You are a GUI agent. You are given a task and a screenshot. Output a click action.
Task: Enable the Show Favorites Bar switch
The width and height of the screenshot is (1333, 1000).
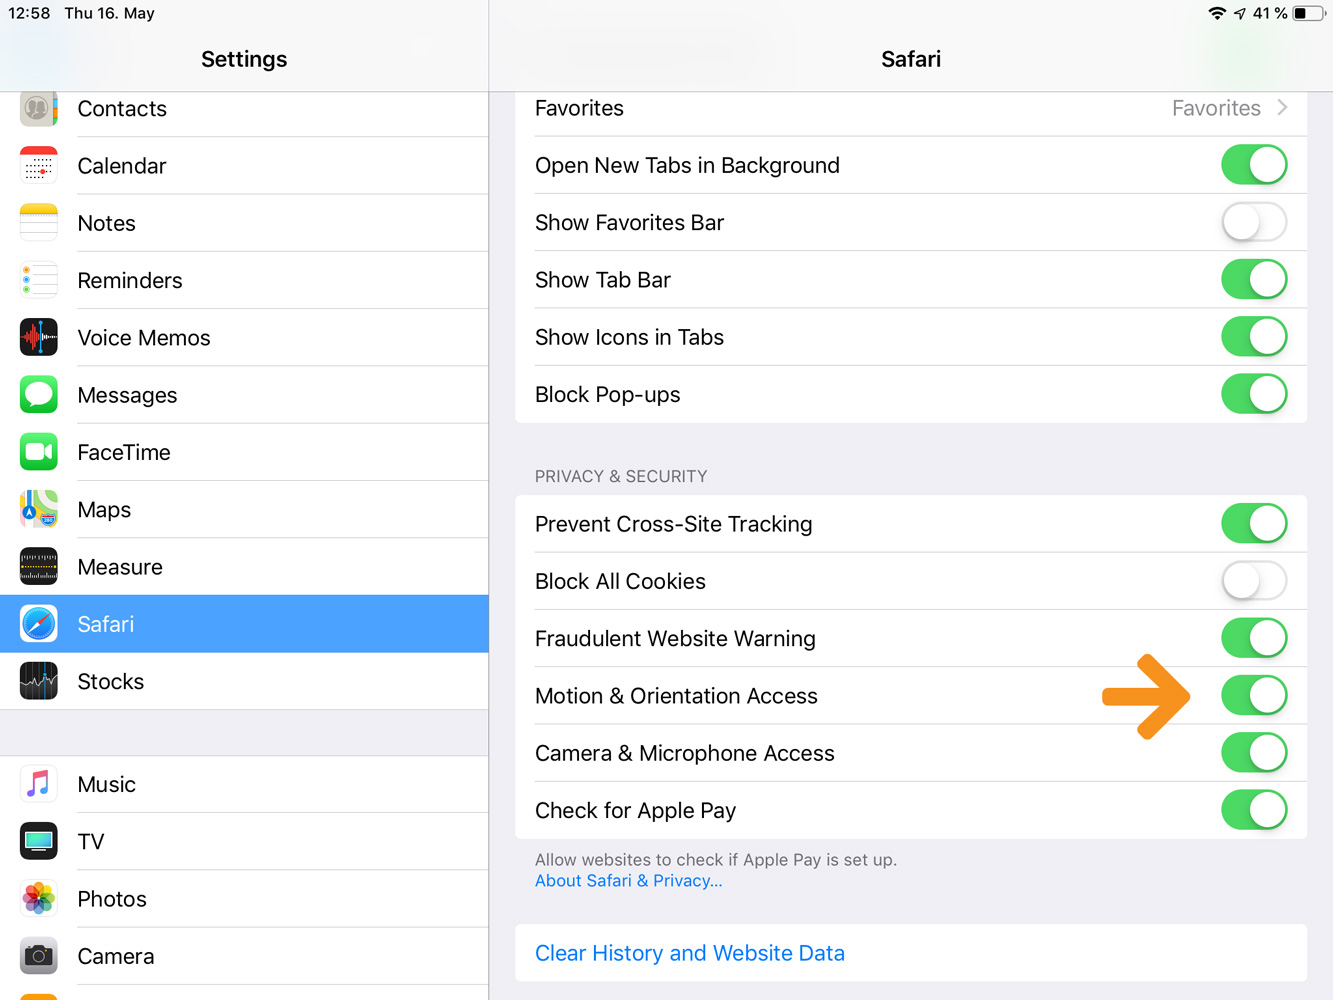point(1253,222)
